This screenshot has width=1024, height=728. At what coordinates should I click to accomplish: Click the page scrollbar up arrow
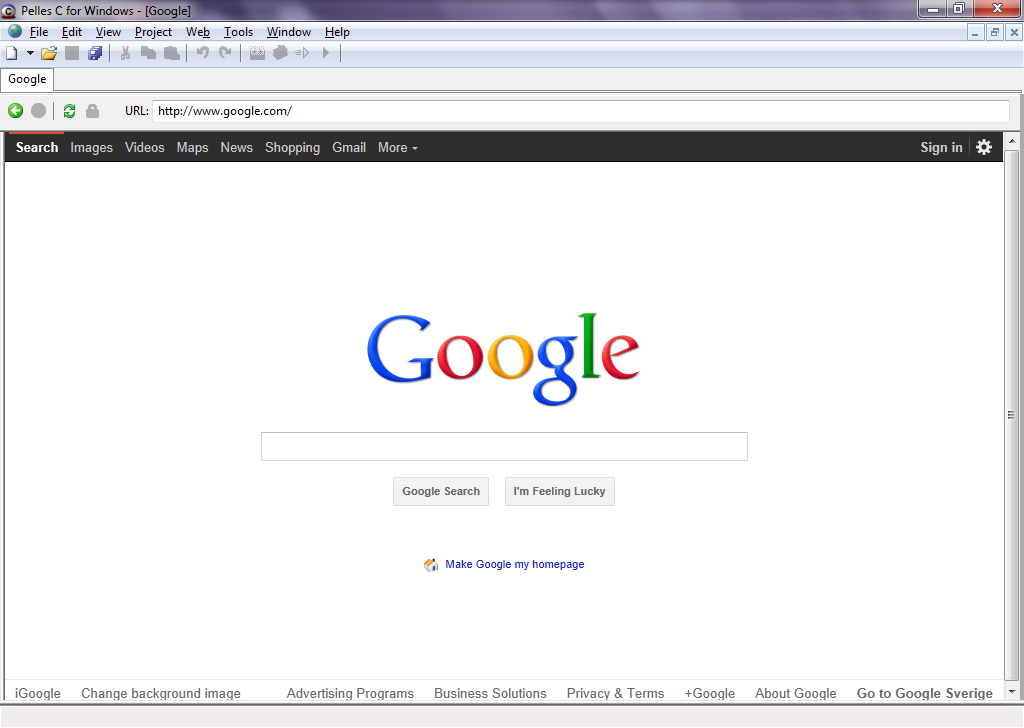point(1012,140)
